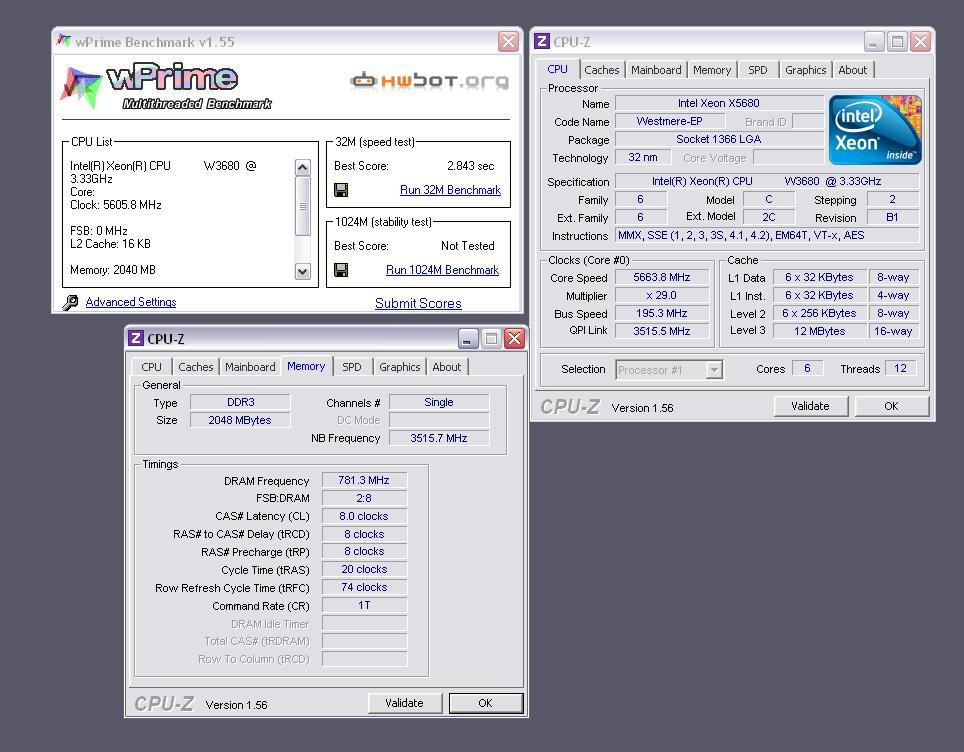Click the Command Rate value 1T
The height and width of the screenshot is (752, 964).
(x=364, y=605)
